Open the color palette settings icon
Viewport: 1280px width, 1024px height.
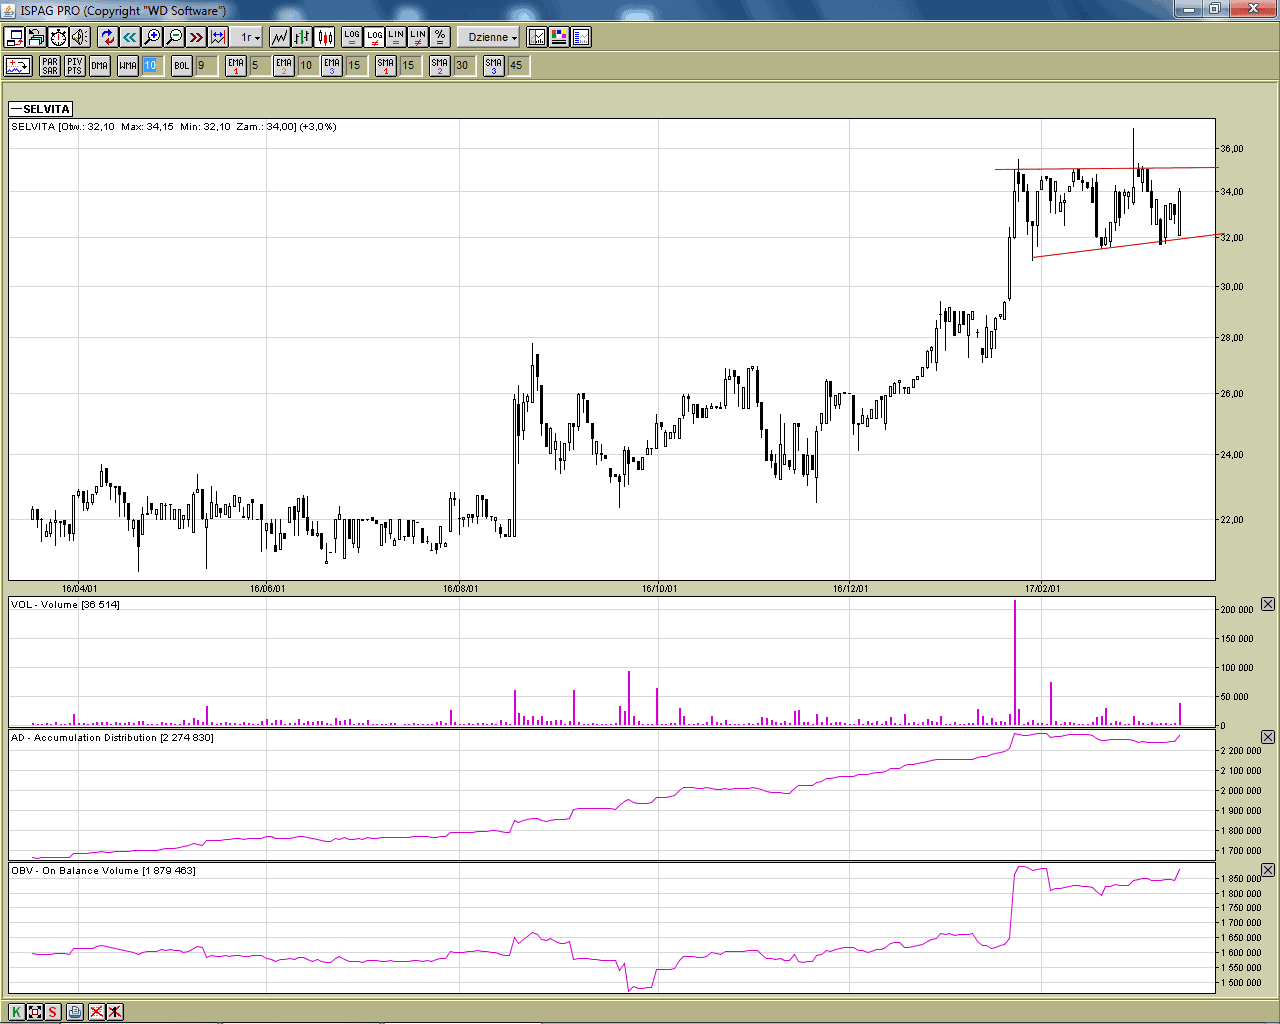[559, 37]
